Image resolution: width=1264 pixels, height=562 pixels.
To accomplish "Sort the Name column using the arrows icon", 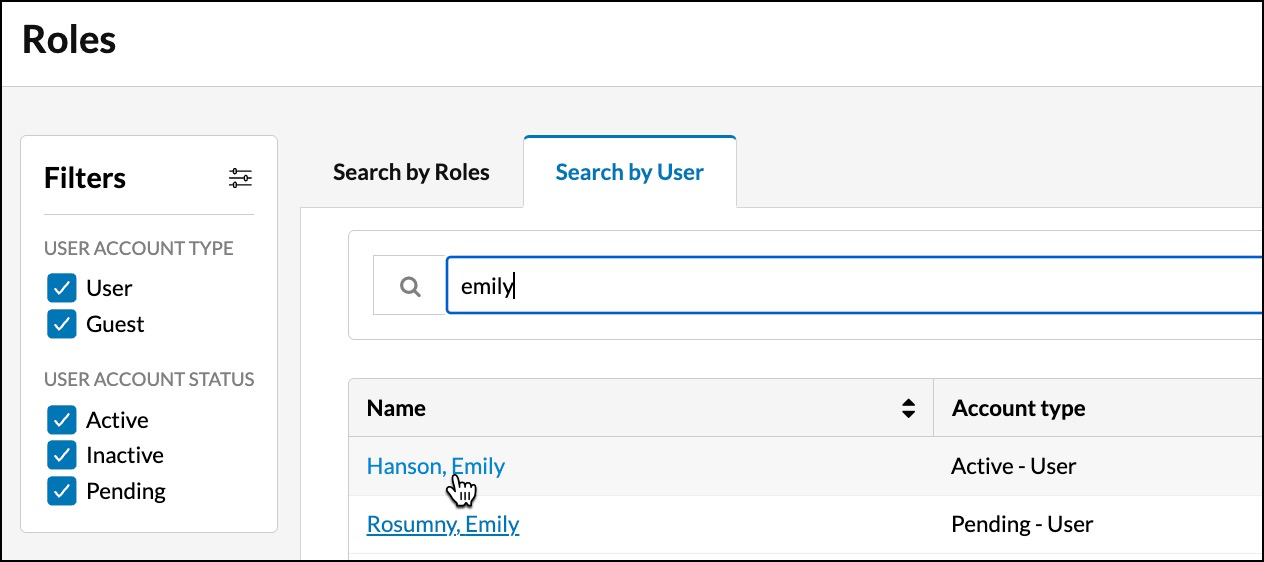I will tap(908, 408).
